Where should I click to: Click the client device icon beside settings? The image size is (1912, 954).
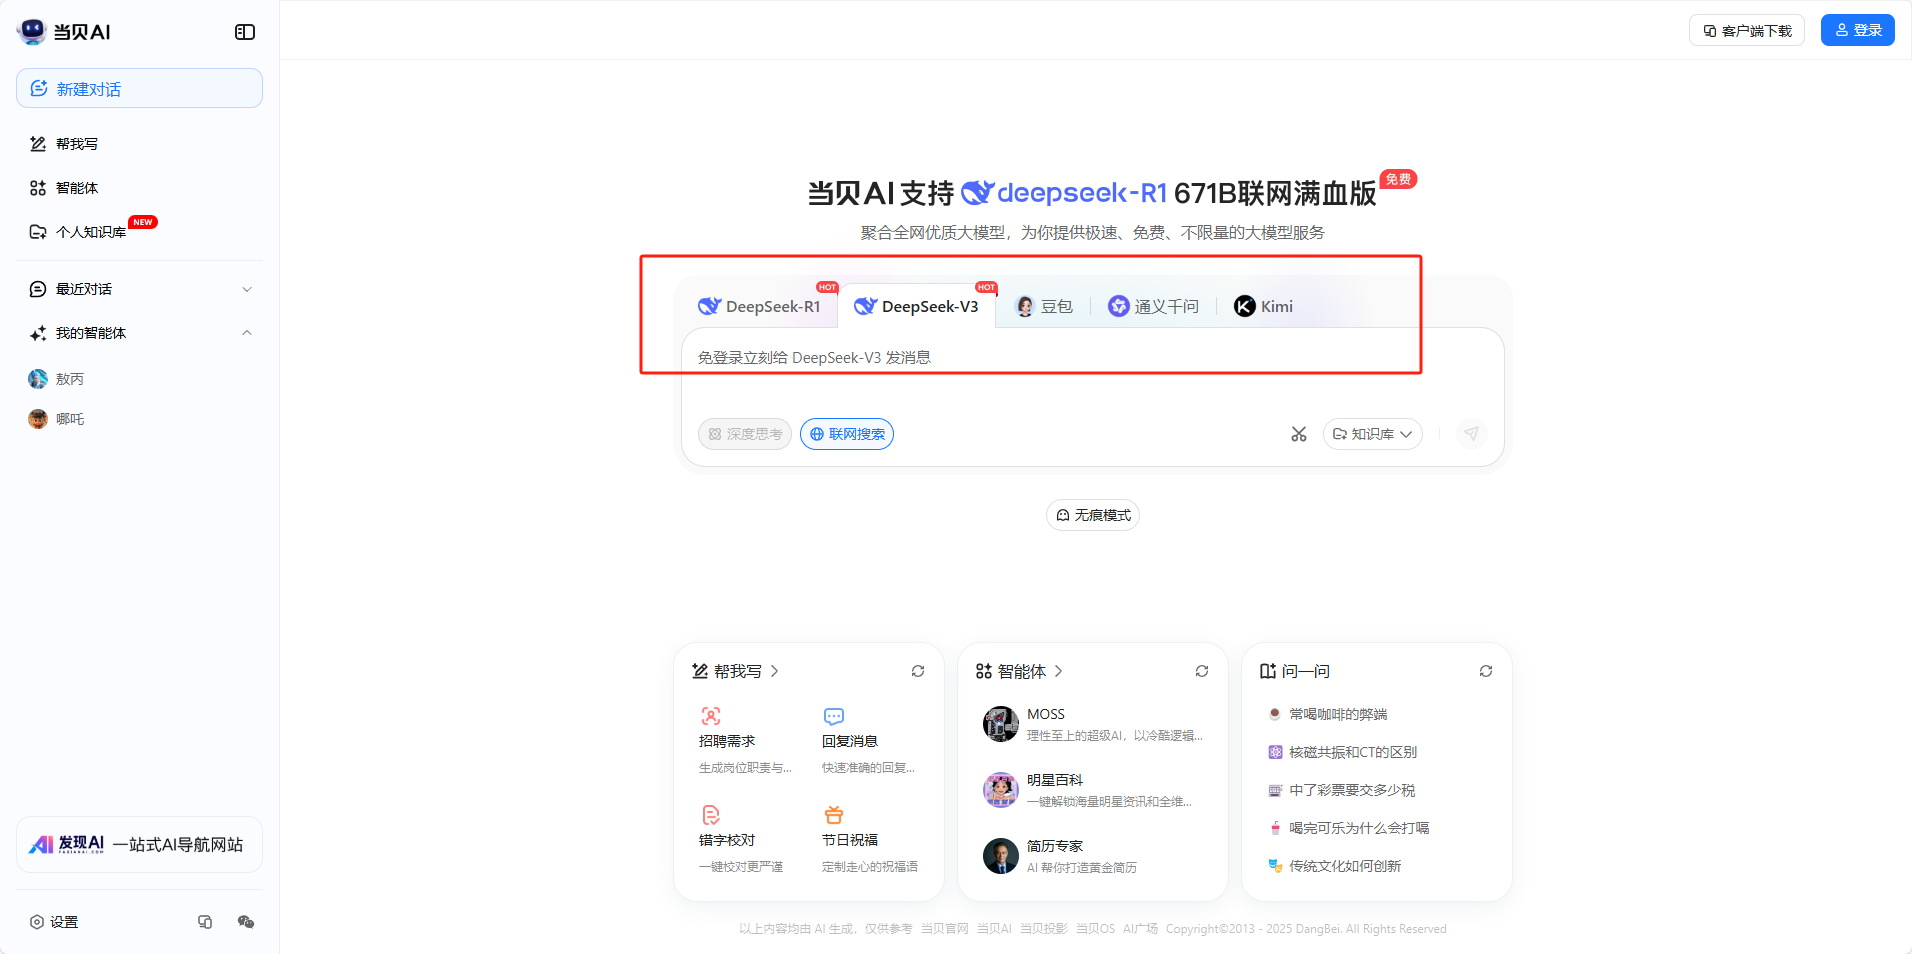tap(205, 922)
